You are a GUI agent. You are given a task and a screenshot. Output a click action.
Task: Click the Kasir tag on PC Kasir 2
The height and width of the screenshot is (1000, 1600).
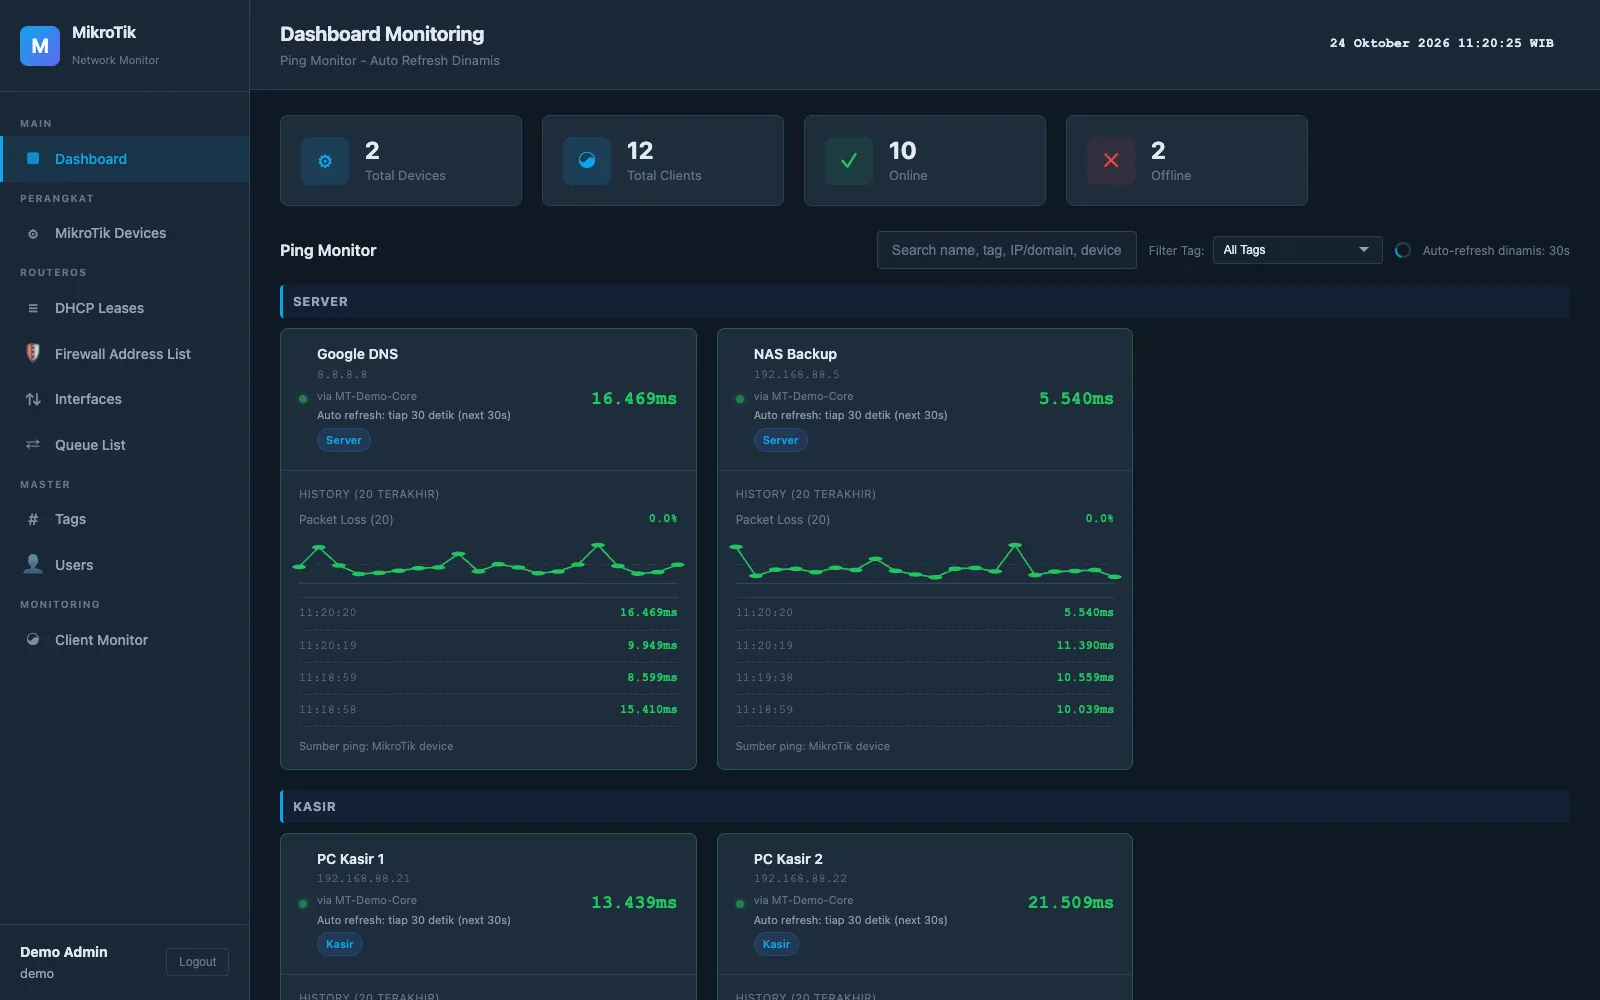pos(776,944)
